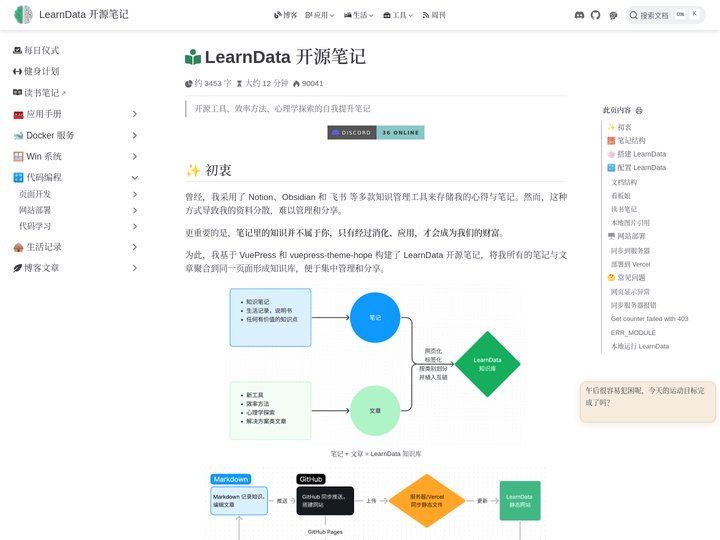
Task: Jump to 同步到服务器 in the table of contents
Action: [x=630, y=251]
